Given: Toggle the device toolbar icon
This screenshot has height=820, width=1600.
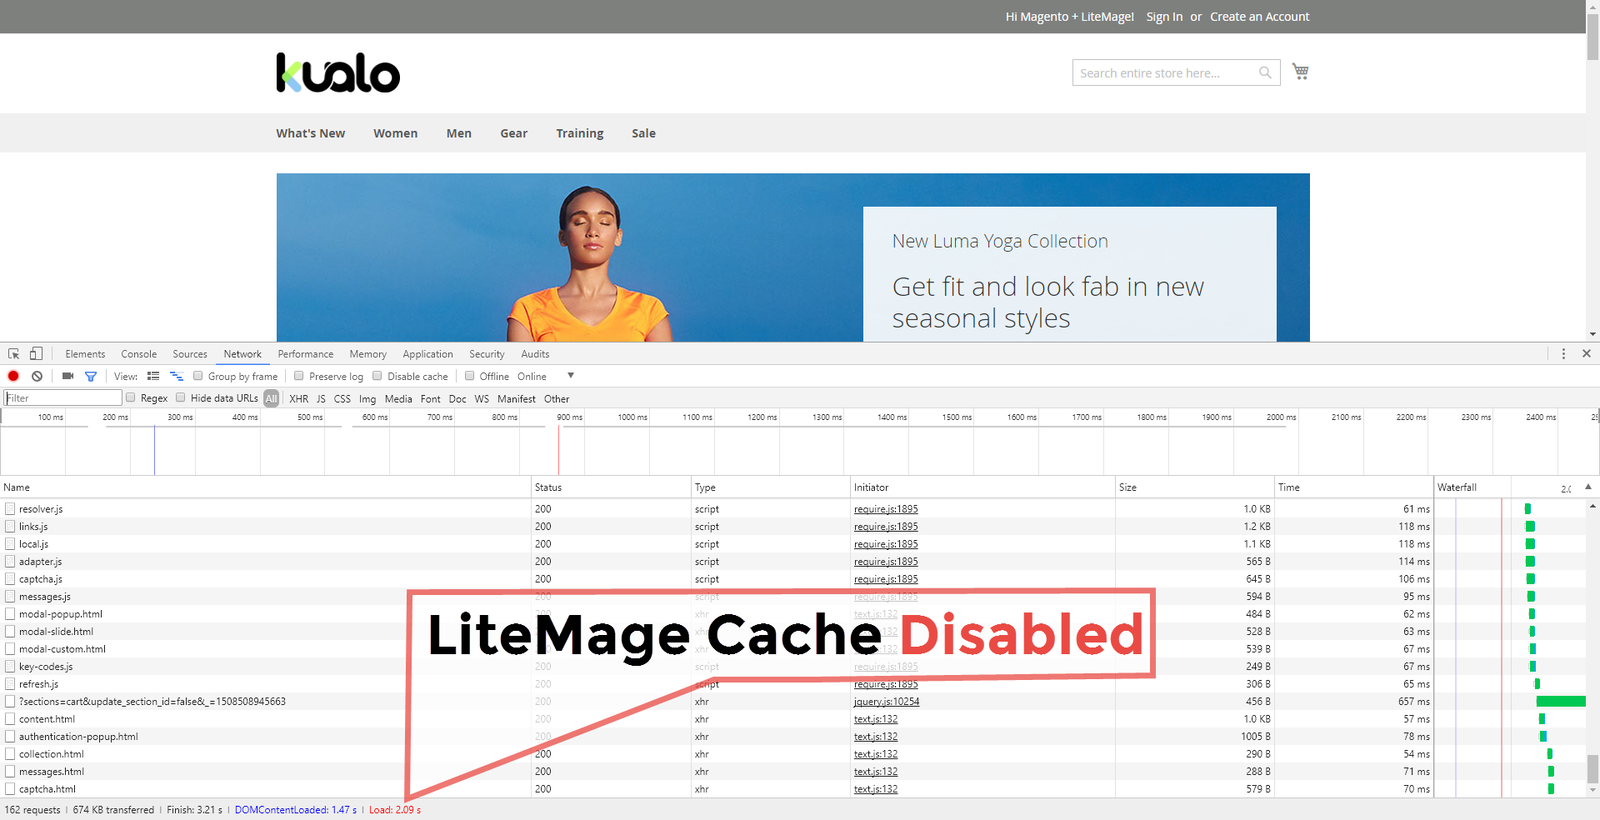Looking at the screenshot, I should point(36,353).
